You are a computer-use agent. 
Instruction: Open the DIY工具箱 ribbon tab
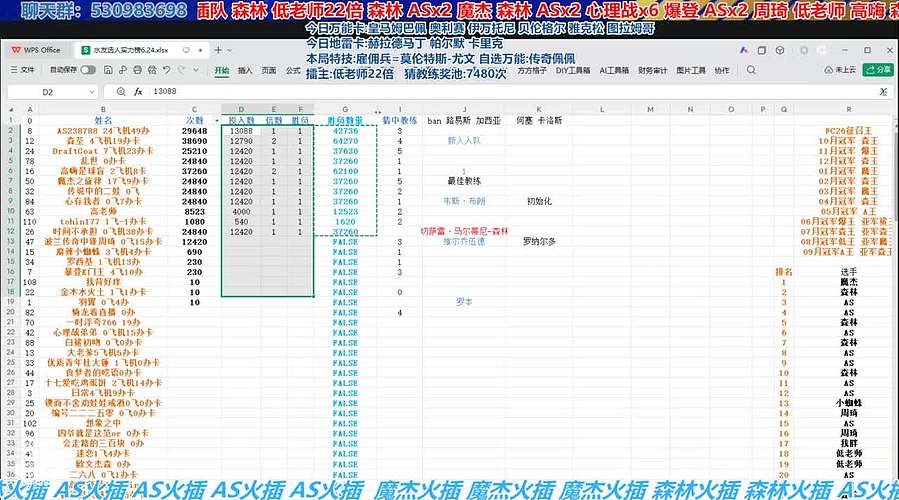point(572,71)
